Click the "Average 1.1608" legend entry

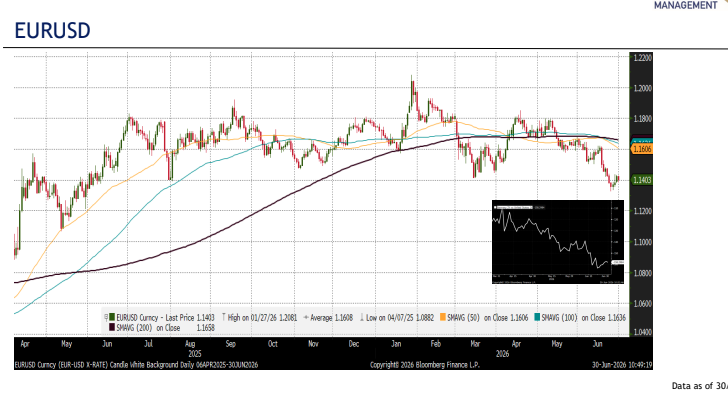(x=332, y=317)
